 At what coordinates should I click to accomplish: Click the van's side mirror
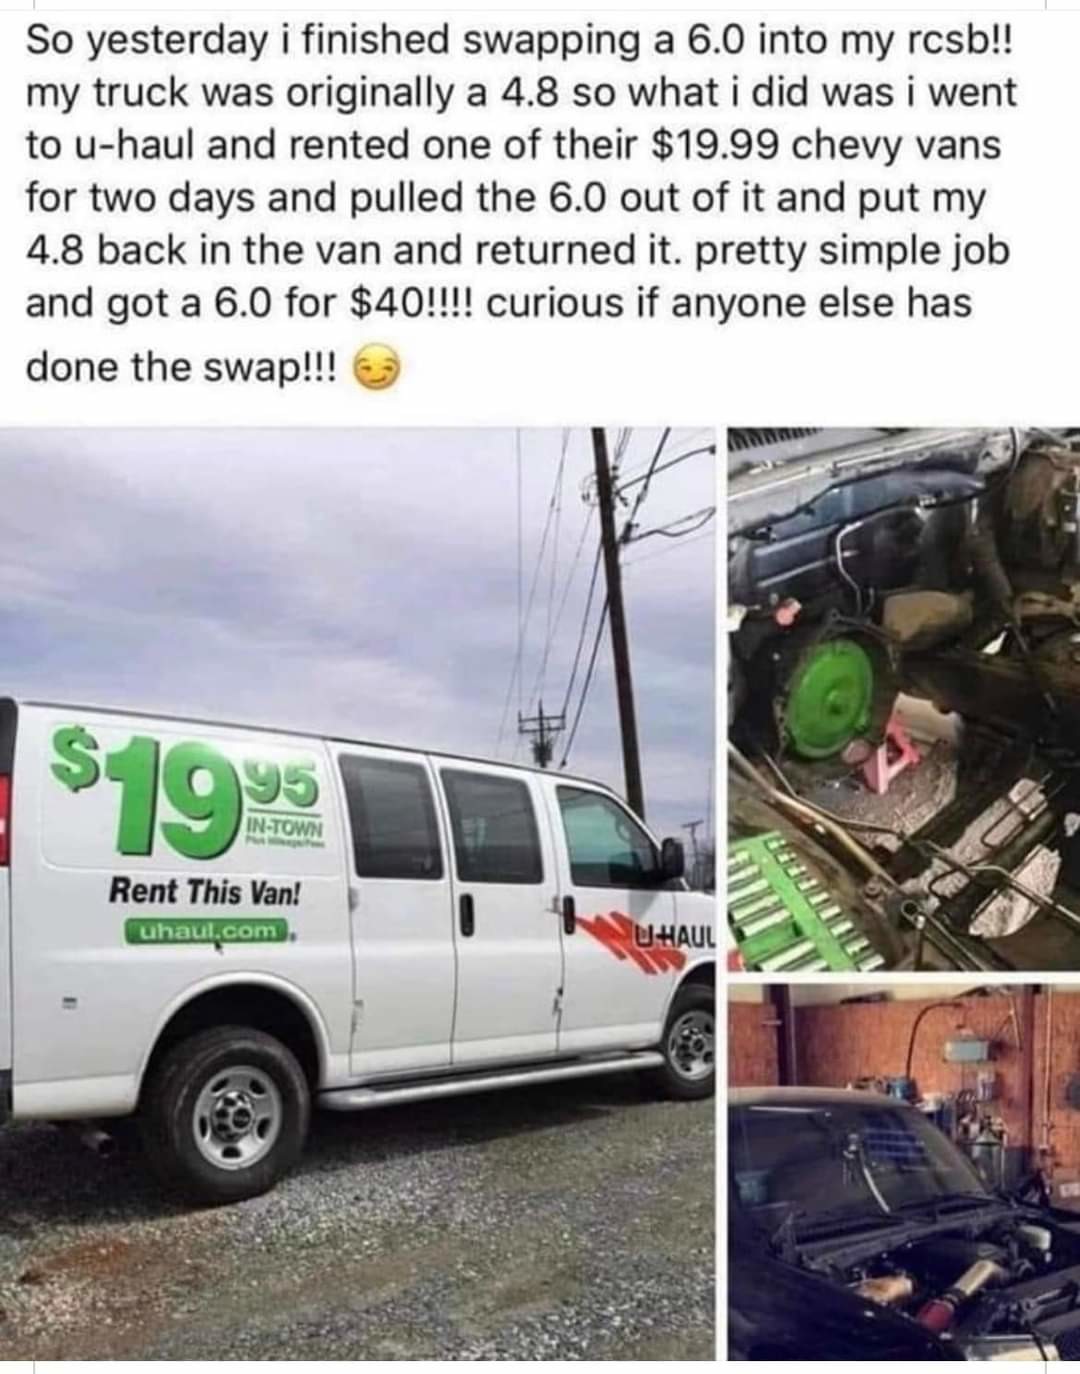[672, 858]
